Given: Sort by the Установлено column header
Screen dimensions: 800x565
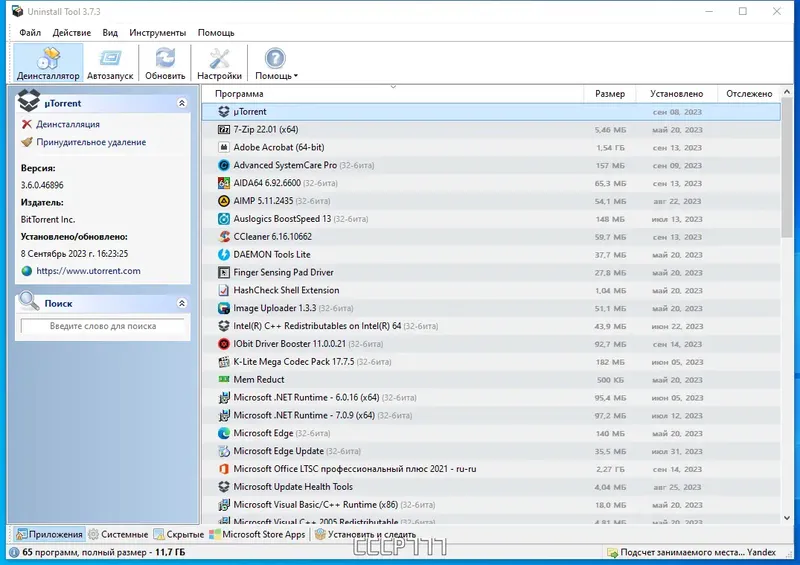Looking at the screenshot, I should 677,94.
